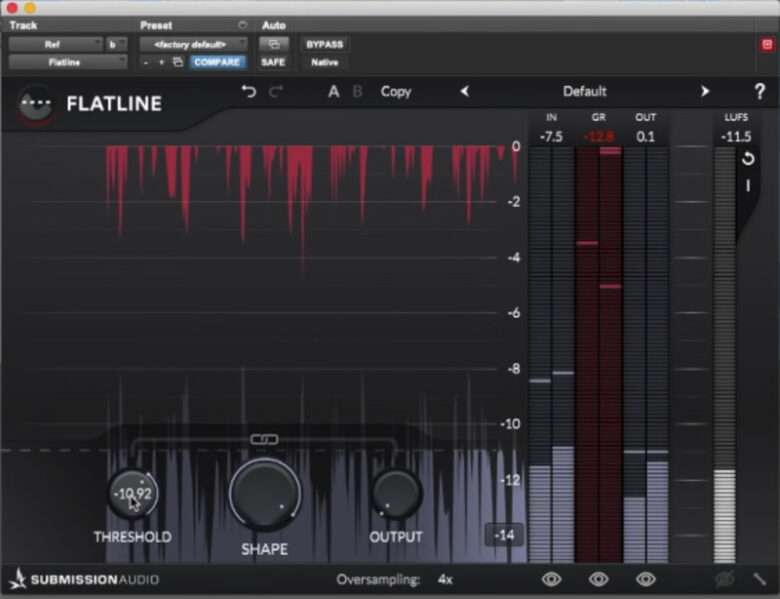Image resolution: width=780 pixels, height=599 pixels.
Task: Toggle OUT meter visibility eye
Action: tap(646, 579)
